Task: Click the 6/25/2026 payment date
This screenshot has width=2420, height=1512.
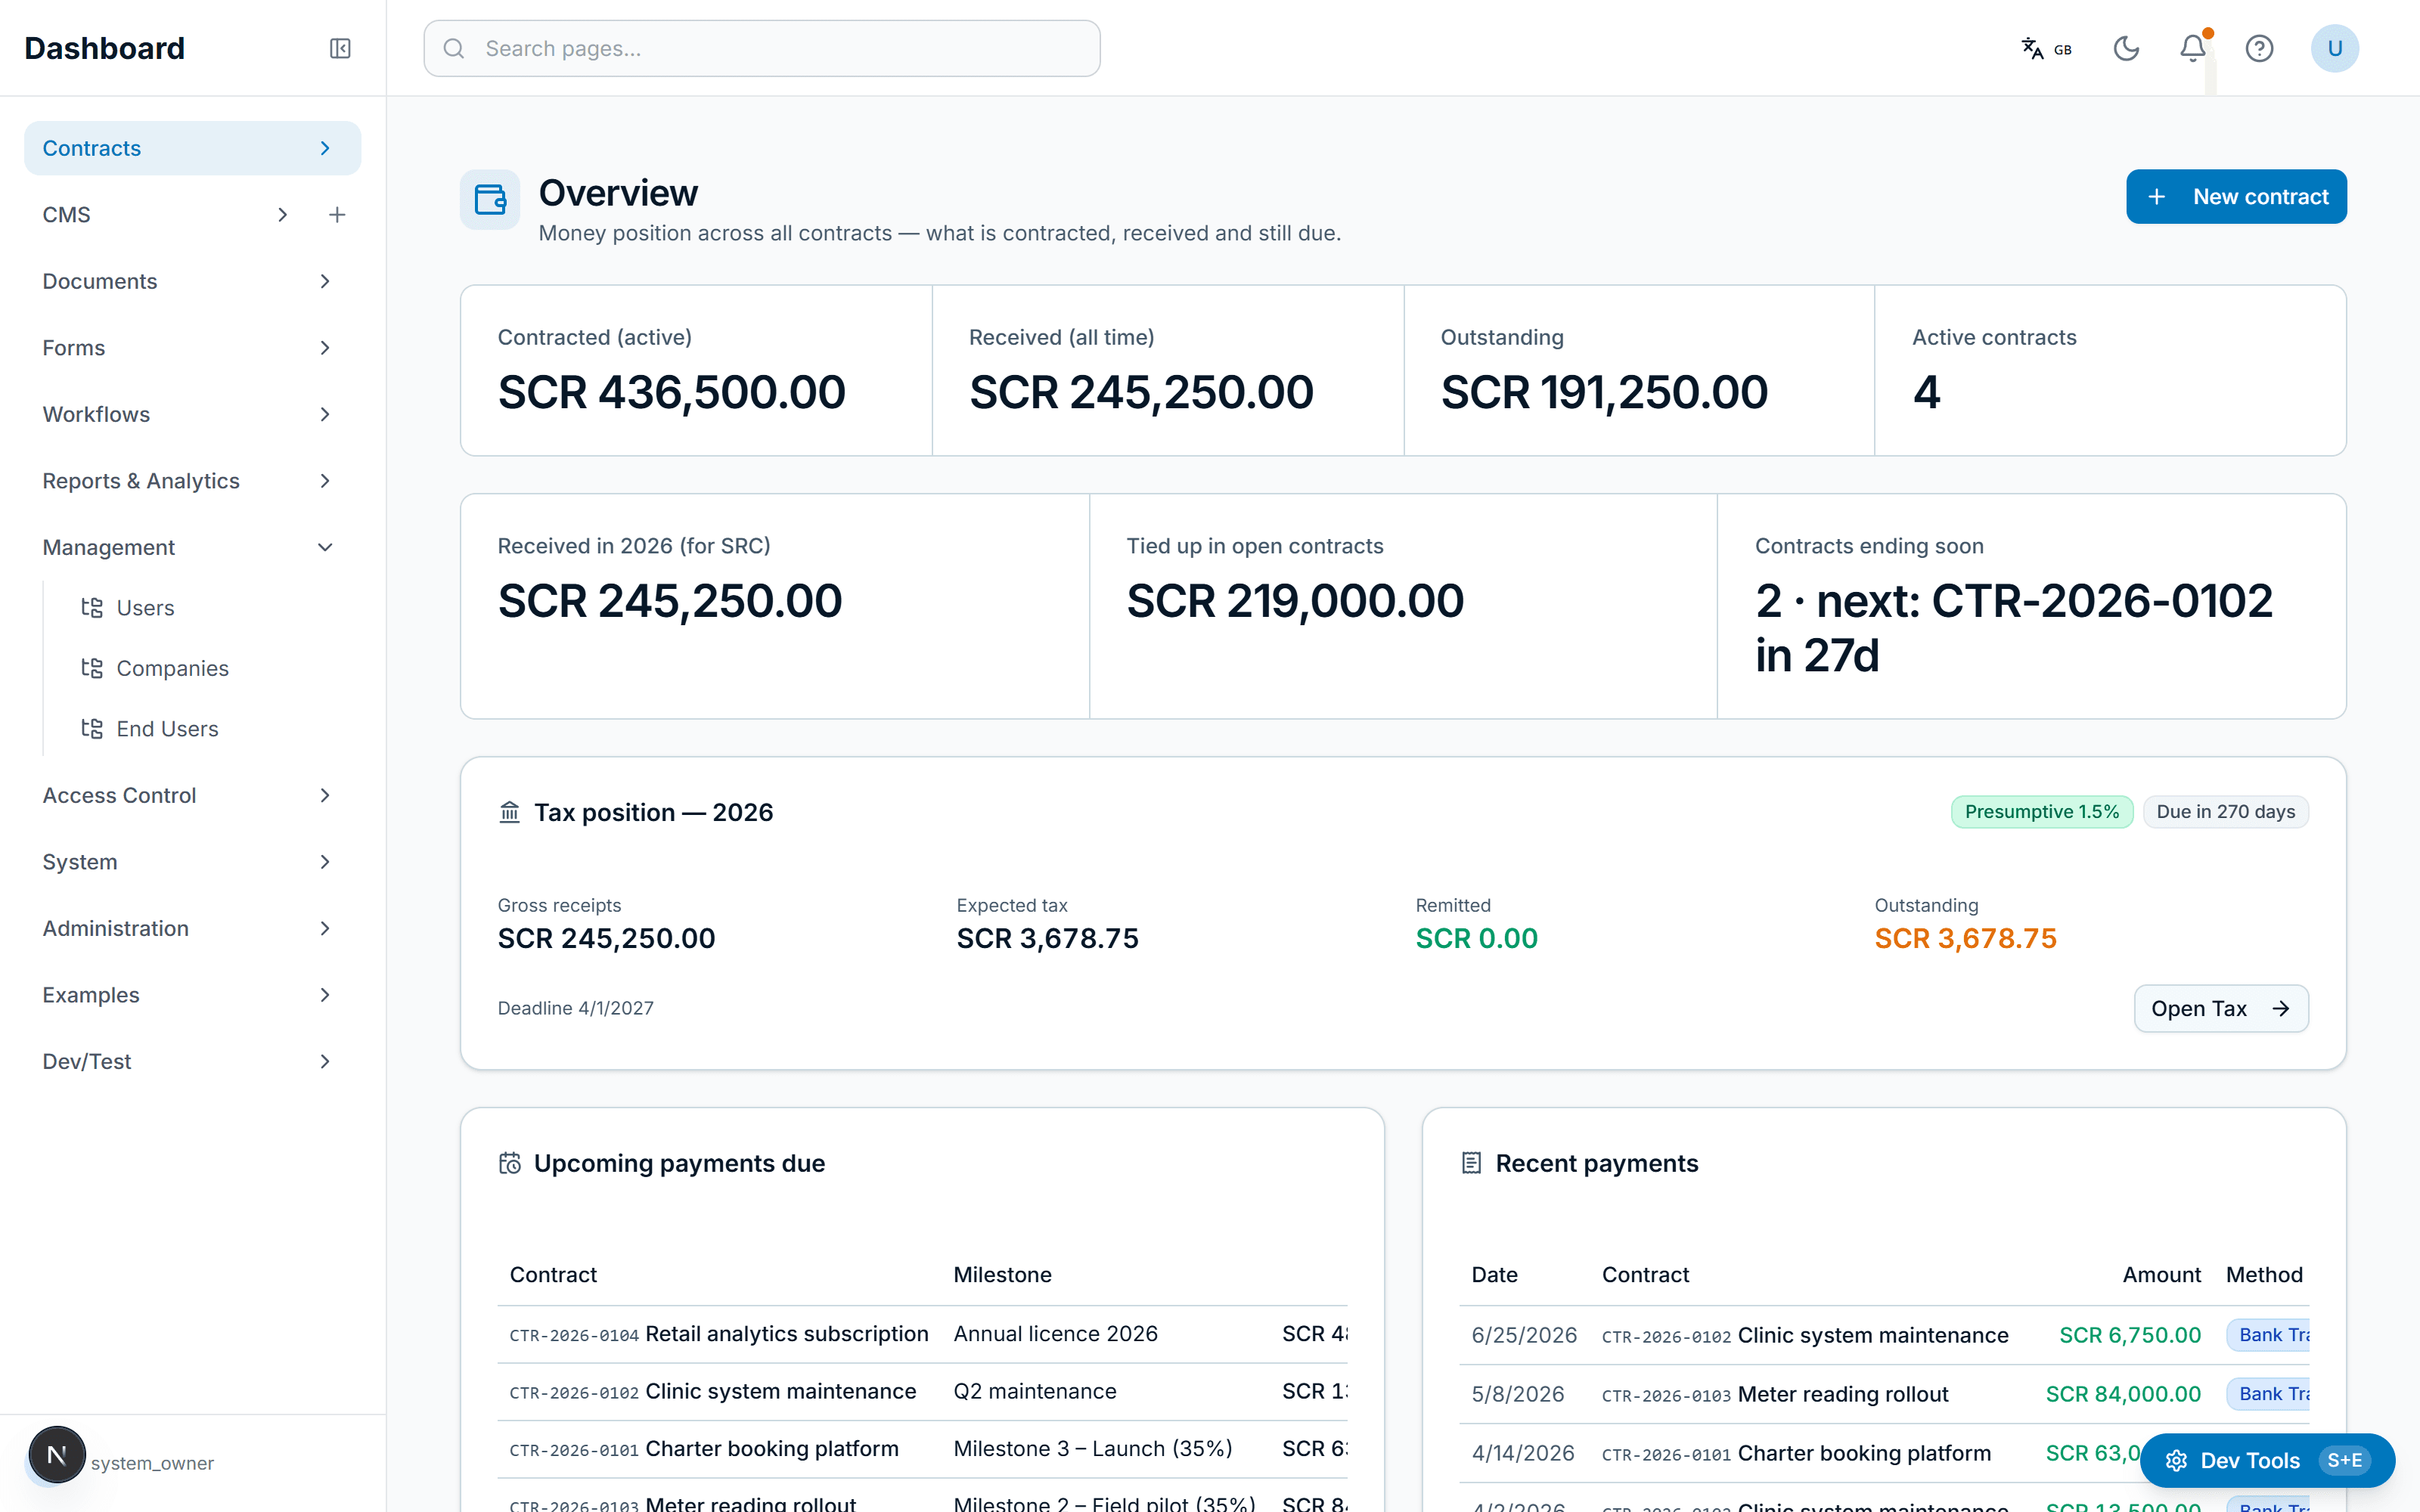Action: coord(1524,1336)
